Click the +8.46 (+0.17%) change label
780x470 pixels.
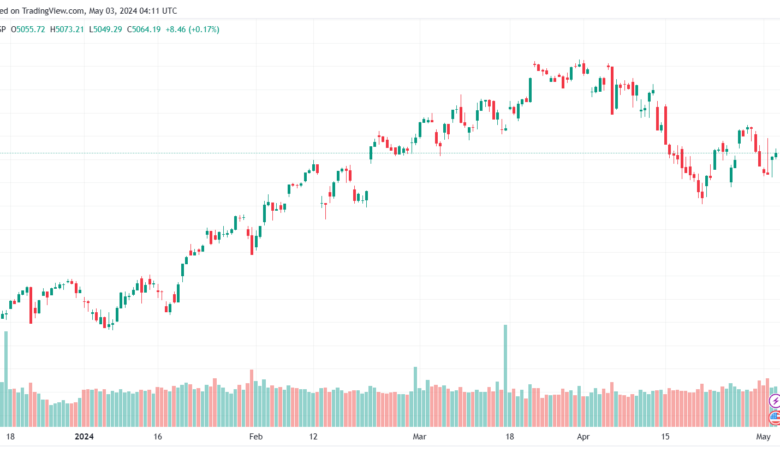point(193,29)
